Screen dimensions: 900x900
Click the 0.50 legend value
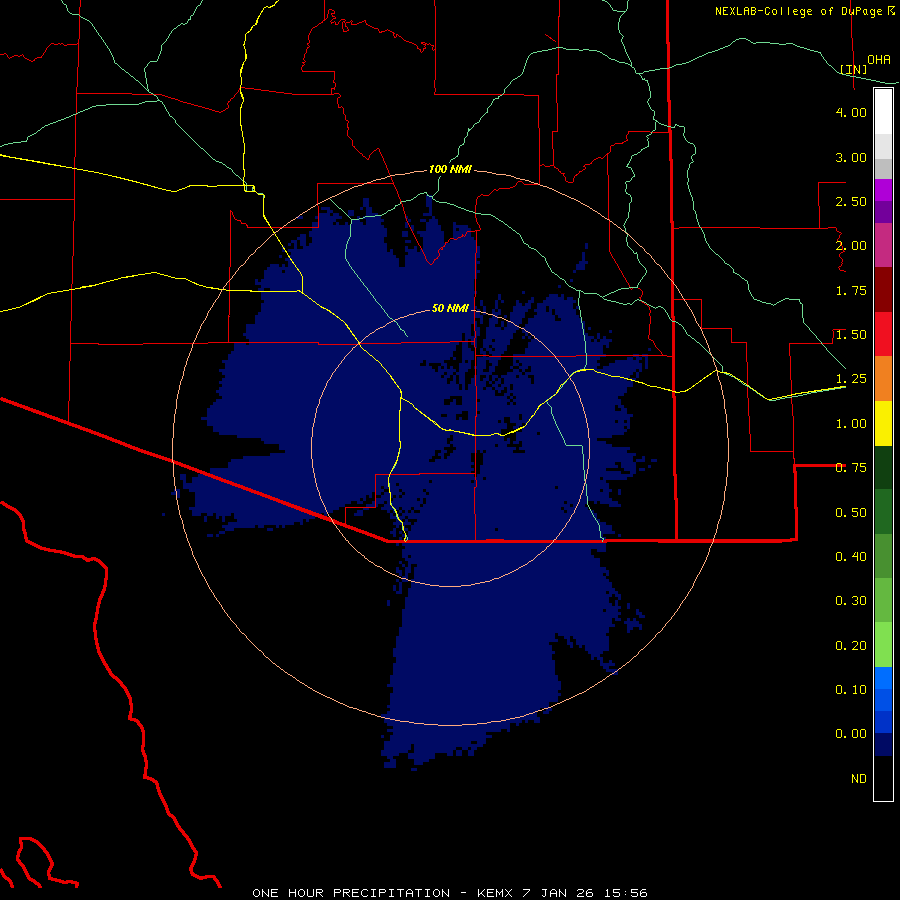point(851,513)
